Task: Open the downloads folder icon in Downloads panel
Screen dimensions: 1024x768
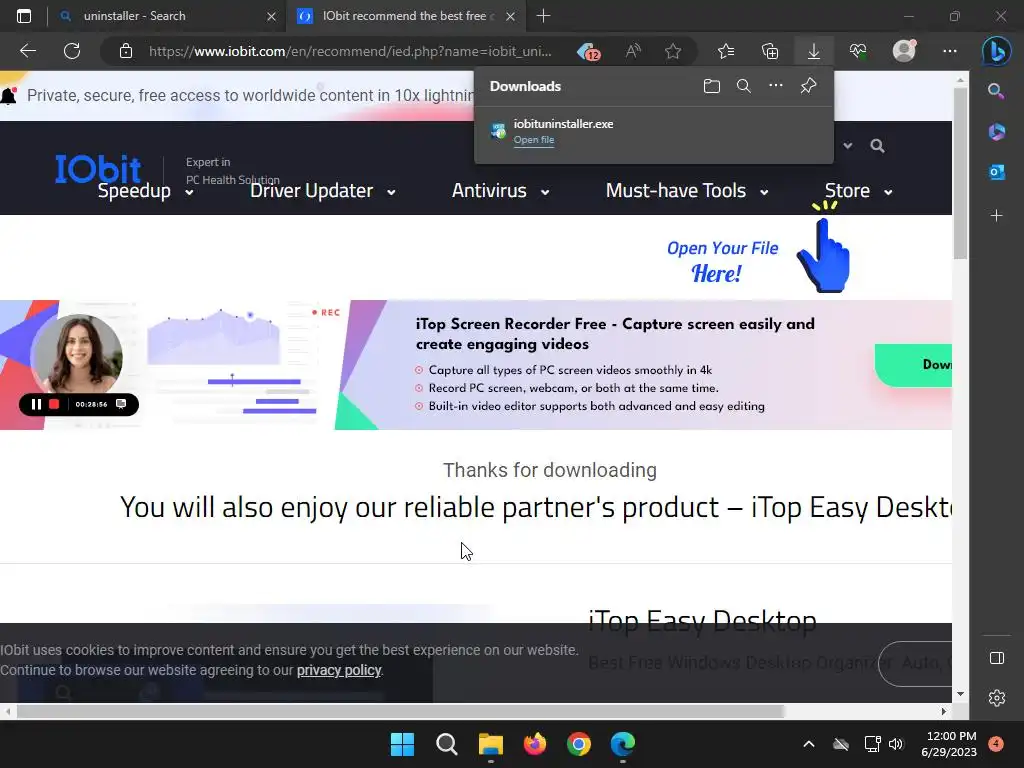Action: pyautogui.click(x=712, y=86)
